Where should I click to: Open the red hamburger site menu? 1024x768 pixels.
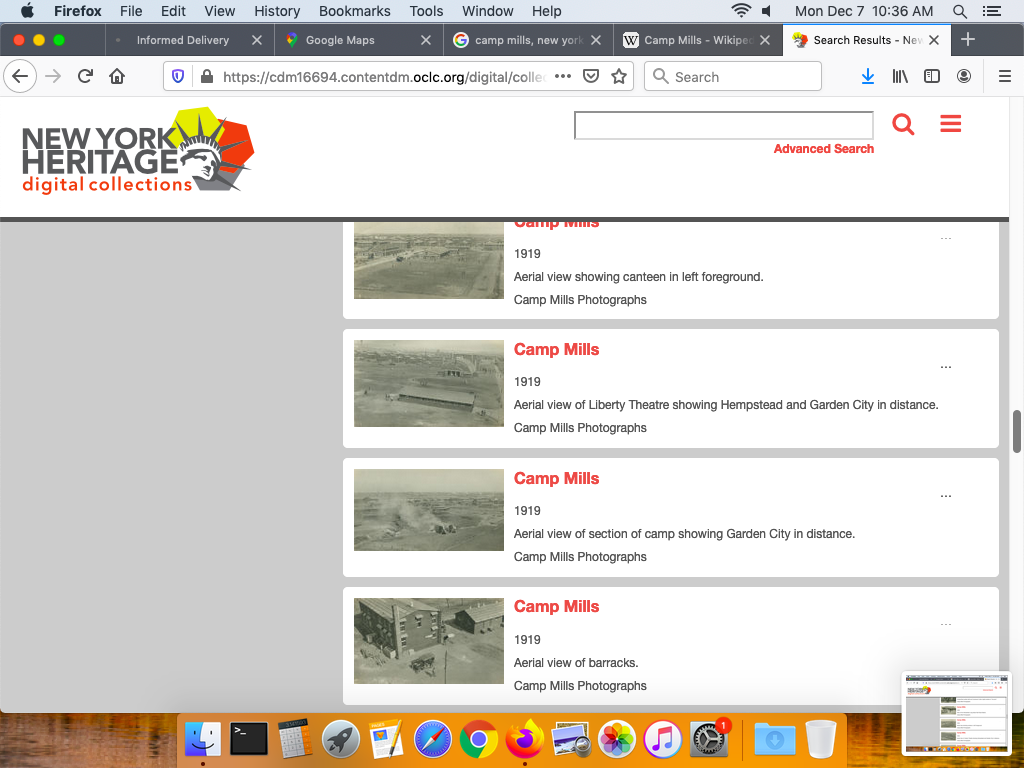click(950, 124)
